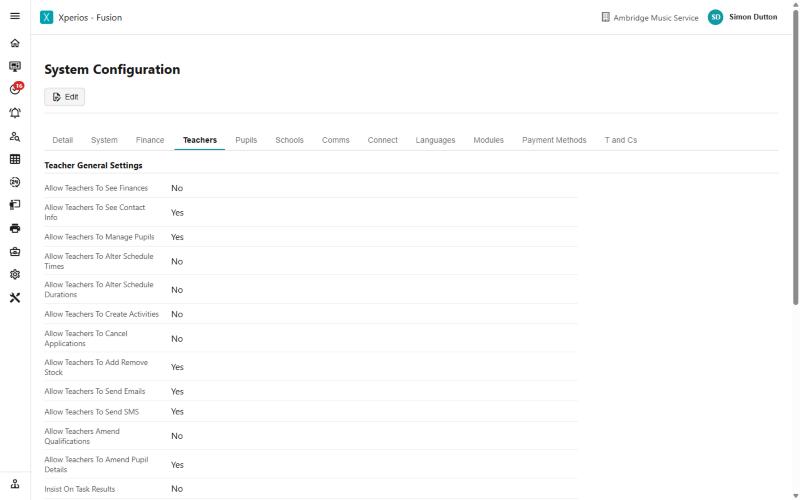Open the circular 29 calendar icon

[x=15, y=182]
